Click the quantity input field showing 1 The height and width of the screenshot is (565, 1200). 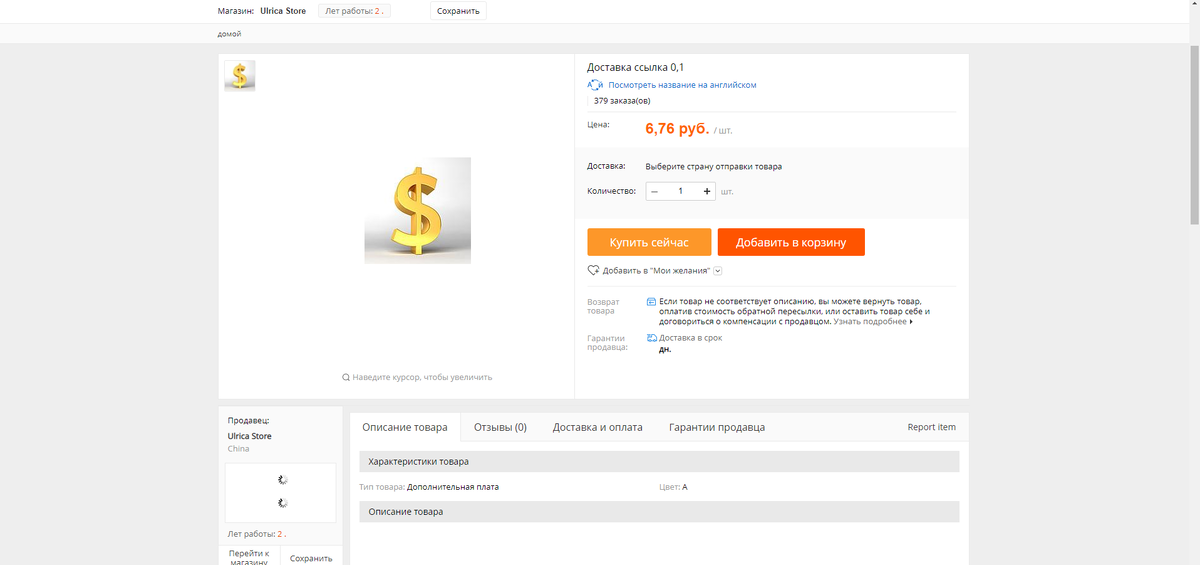681,191
